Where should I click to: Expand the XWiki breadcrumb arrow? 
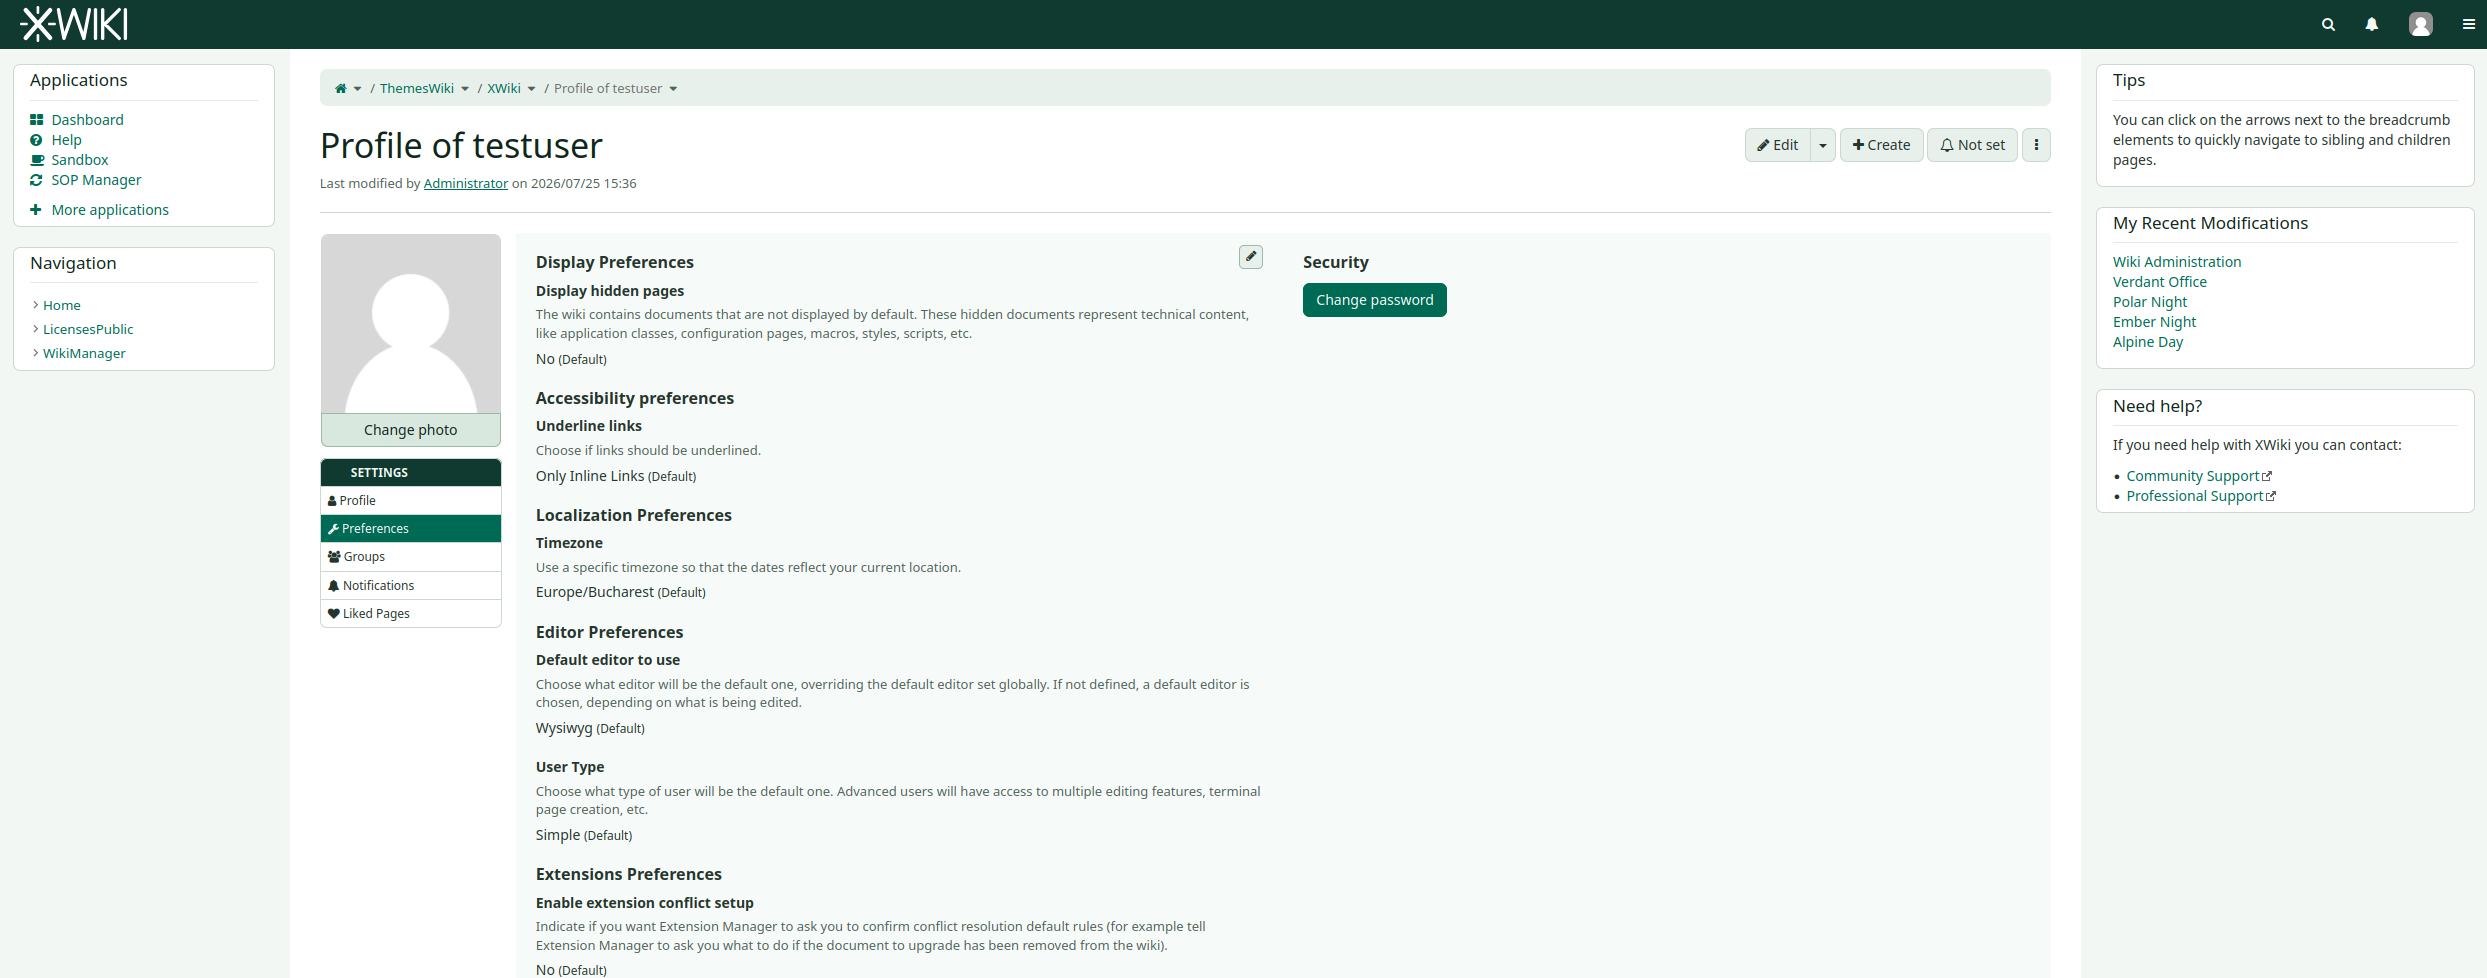click(531, 89)
